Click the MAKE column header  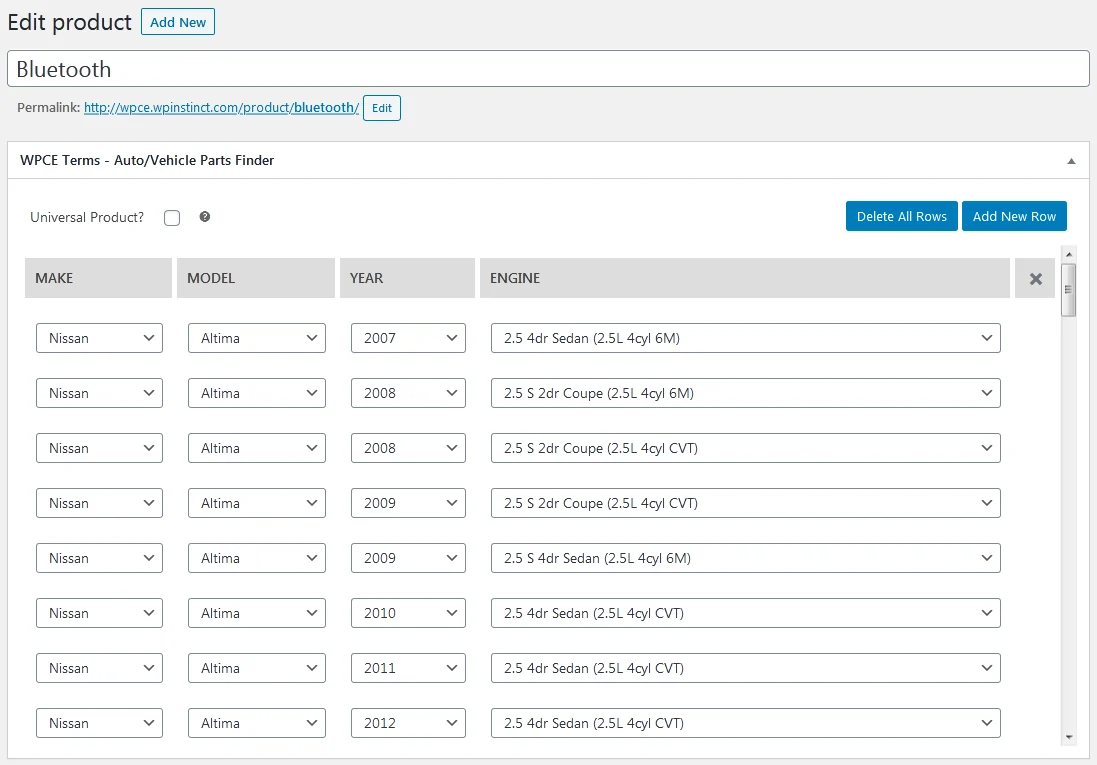98,278
